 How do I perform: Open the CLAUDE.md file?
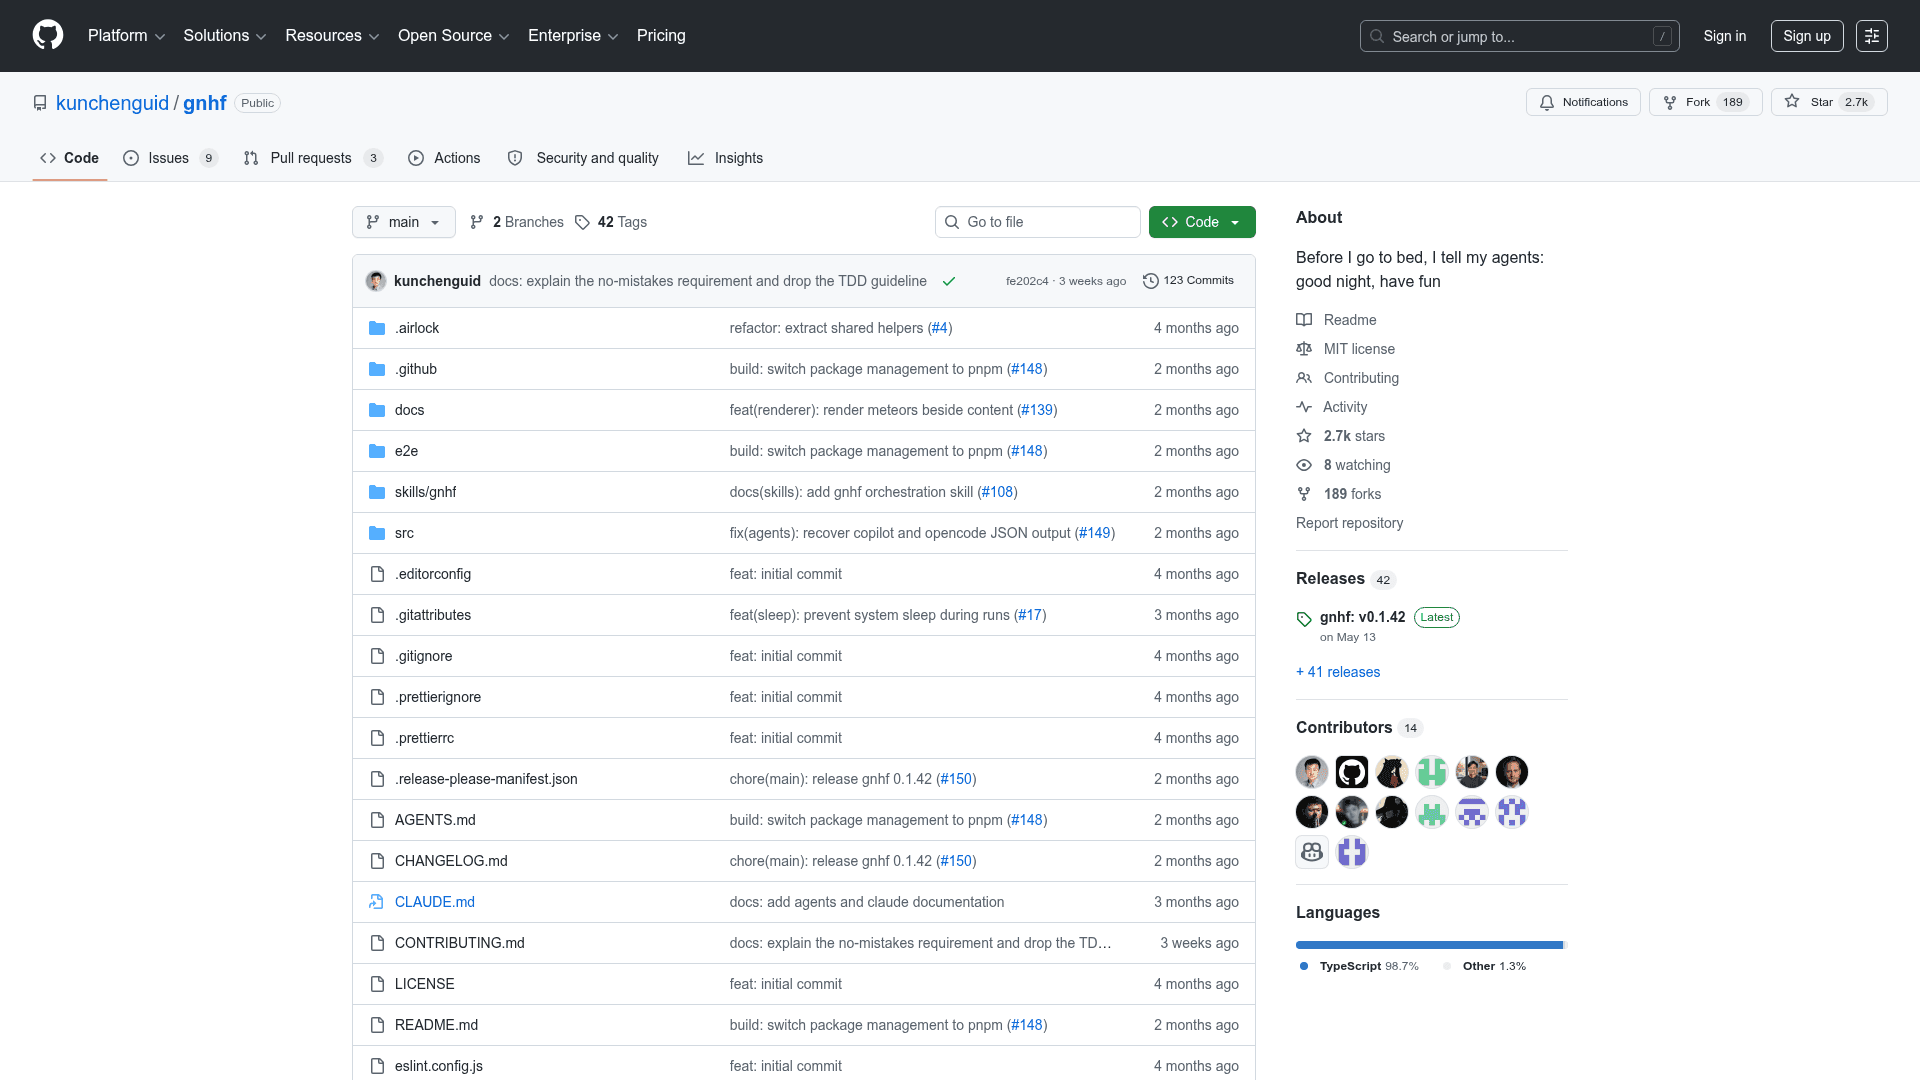435,902
